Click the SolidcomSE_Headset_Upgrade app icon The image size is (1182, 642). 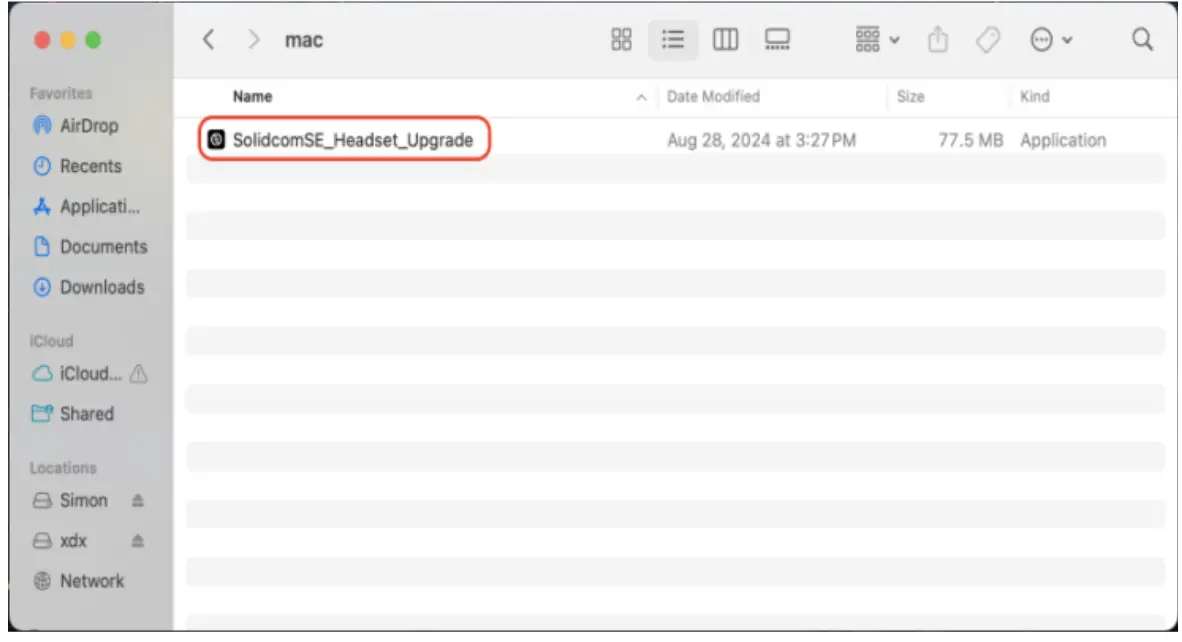pos(216,139)
